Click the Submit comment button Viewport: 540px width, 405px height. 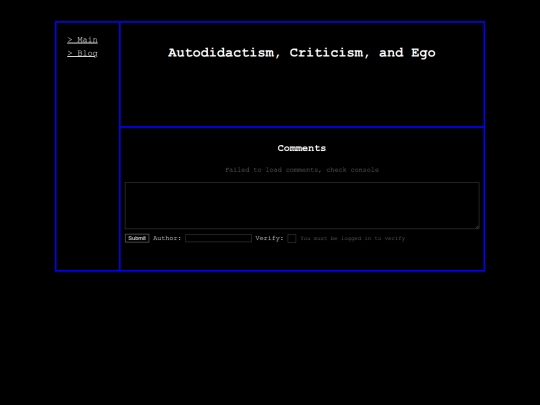point(137,238)
